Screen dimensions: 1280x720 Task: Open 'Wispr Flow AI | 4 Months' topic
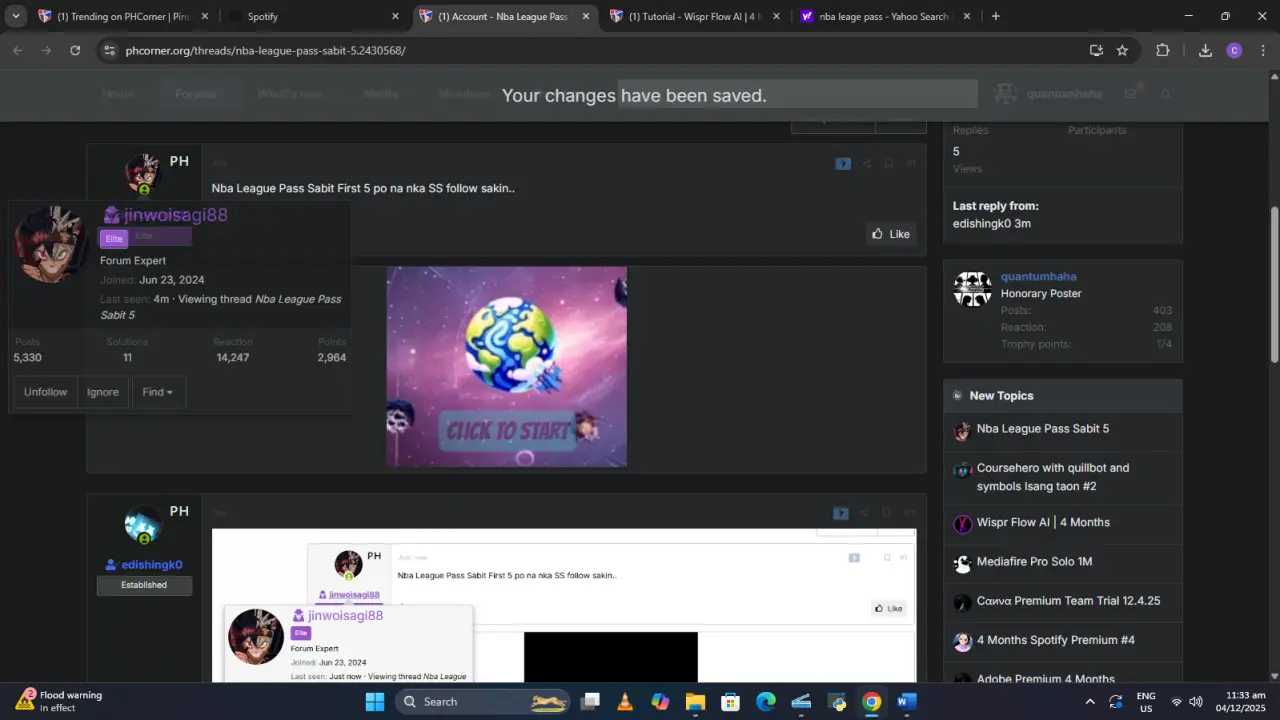[x=1043, y=522]
